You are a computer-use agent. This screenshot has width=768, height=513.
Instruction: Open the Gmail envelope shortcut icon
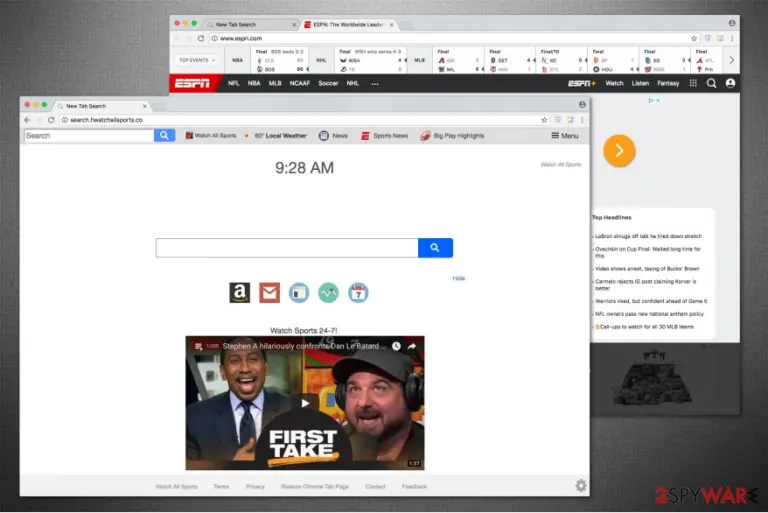pyautogui.click(x=269, y=293)
